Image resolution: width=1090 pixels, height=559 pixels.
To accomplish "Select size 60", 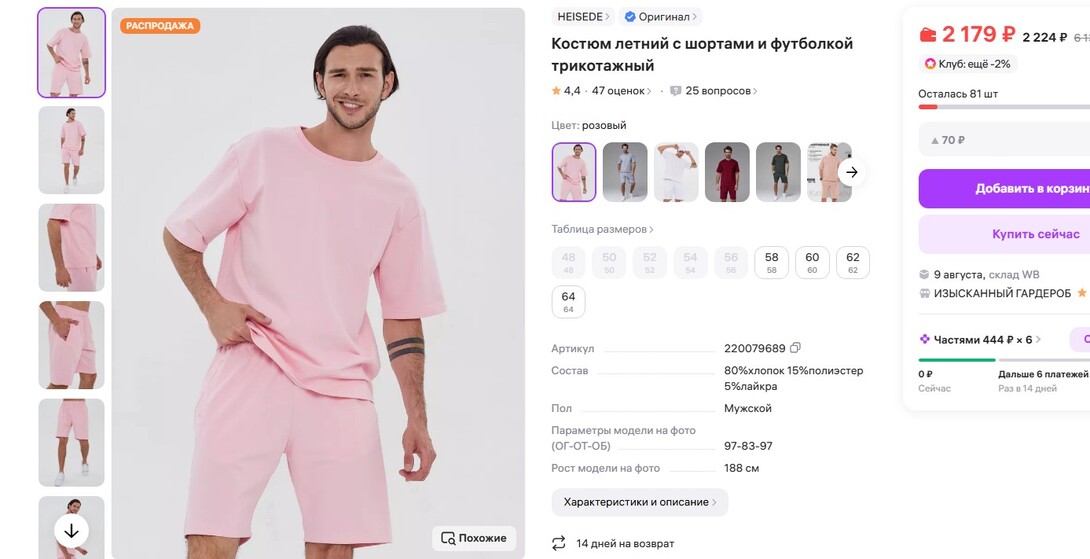I will (x=812, y=262).
